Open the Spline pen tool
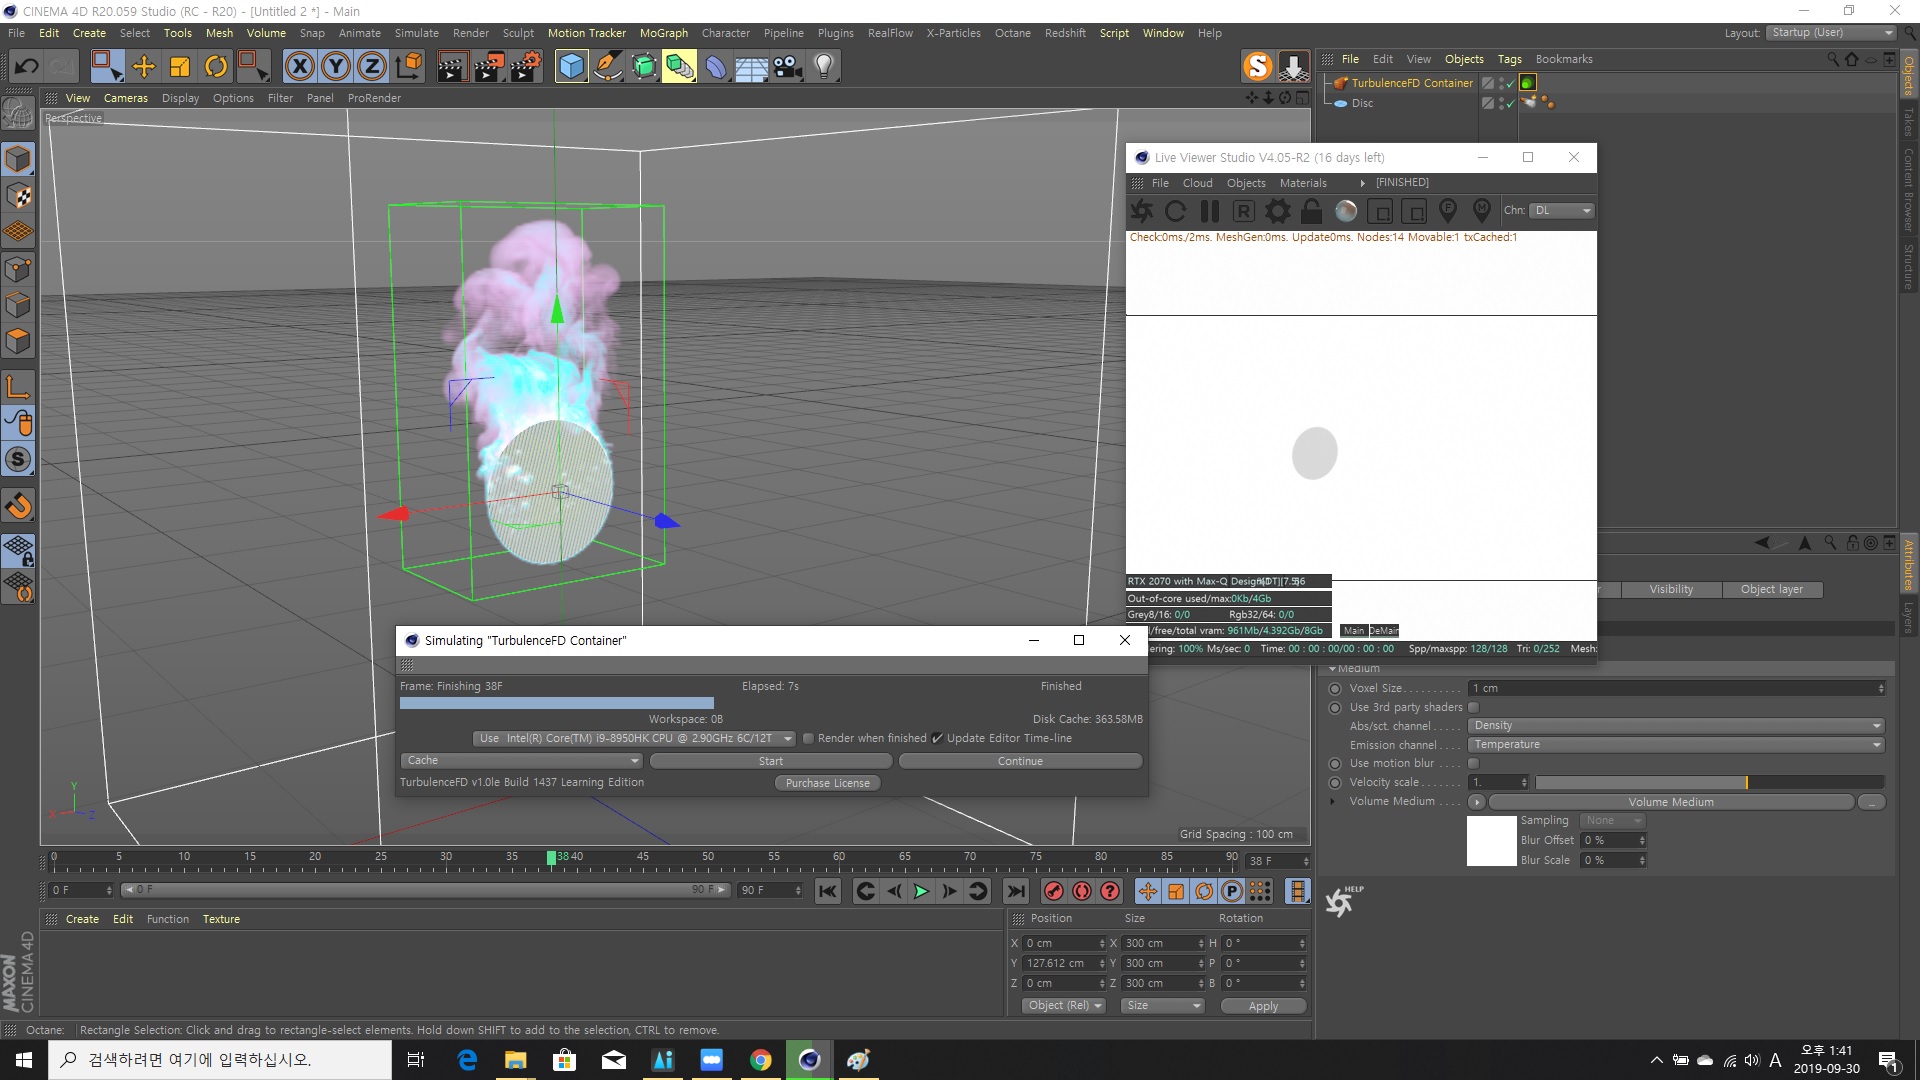This screenshot has height=1080, width=1920. pyautogui.click(x=608, y=67)
